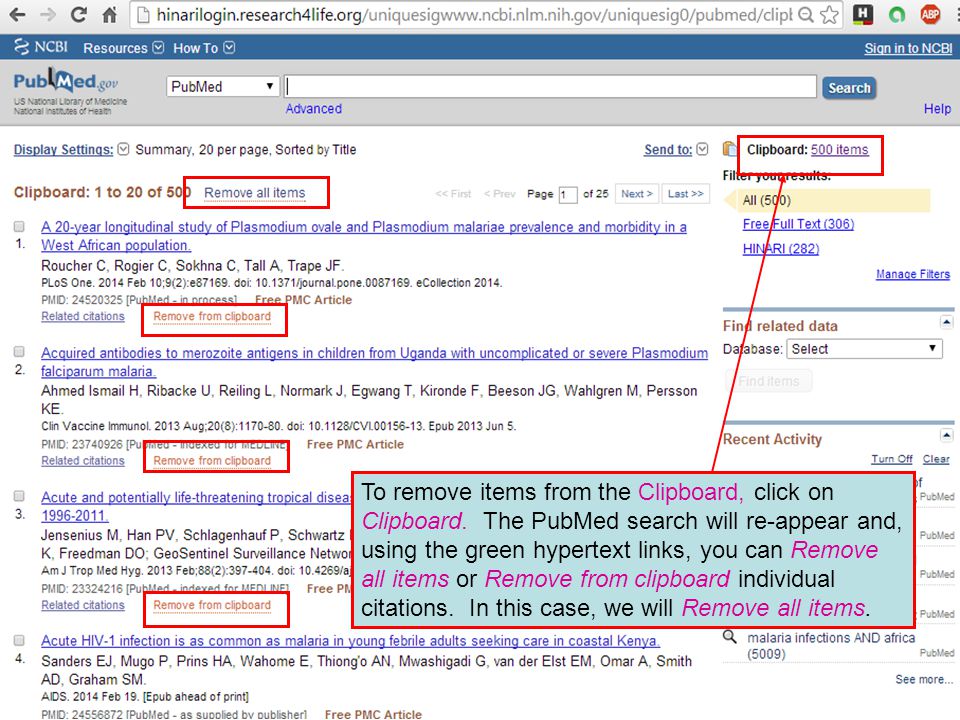
Task: Click the browser back arrow
Action: point(17,14)
